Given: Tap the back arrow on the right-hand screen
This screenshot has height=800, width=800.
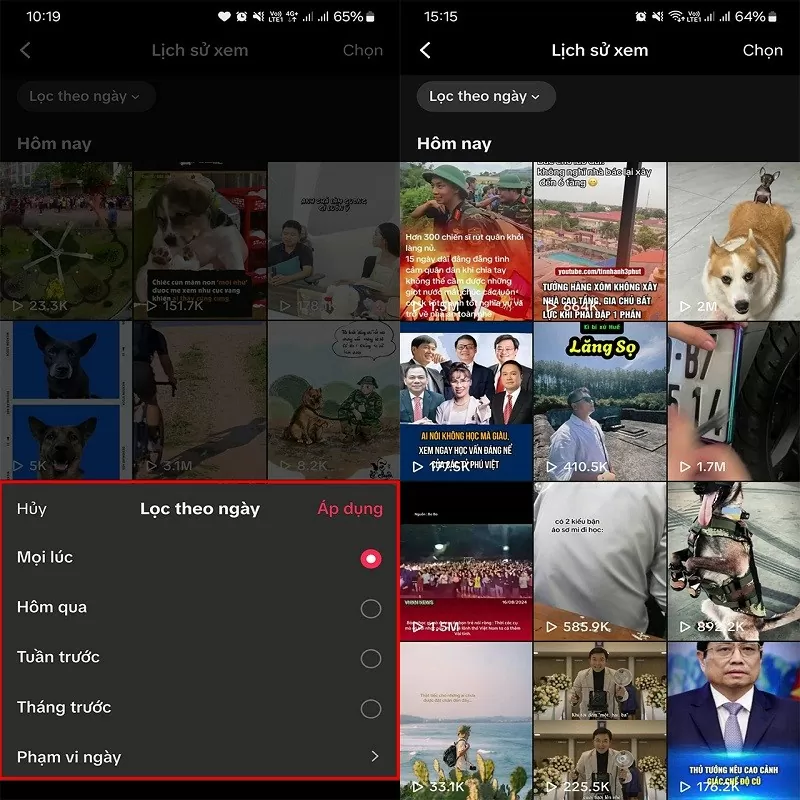Looking at the screenshot, I should pyautogui.click(x=424, y=50).
